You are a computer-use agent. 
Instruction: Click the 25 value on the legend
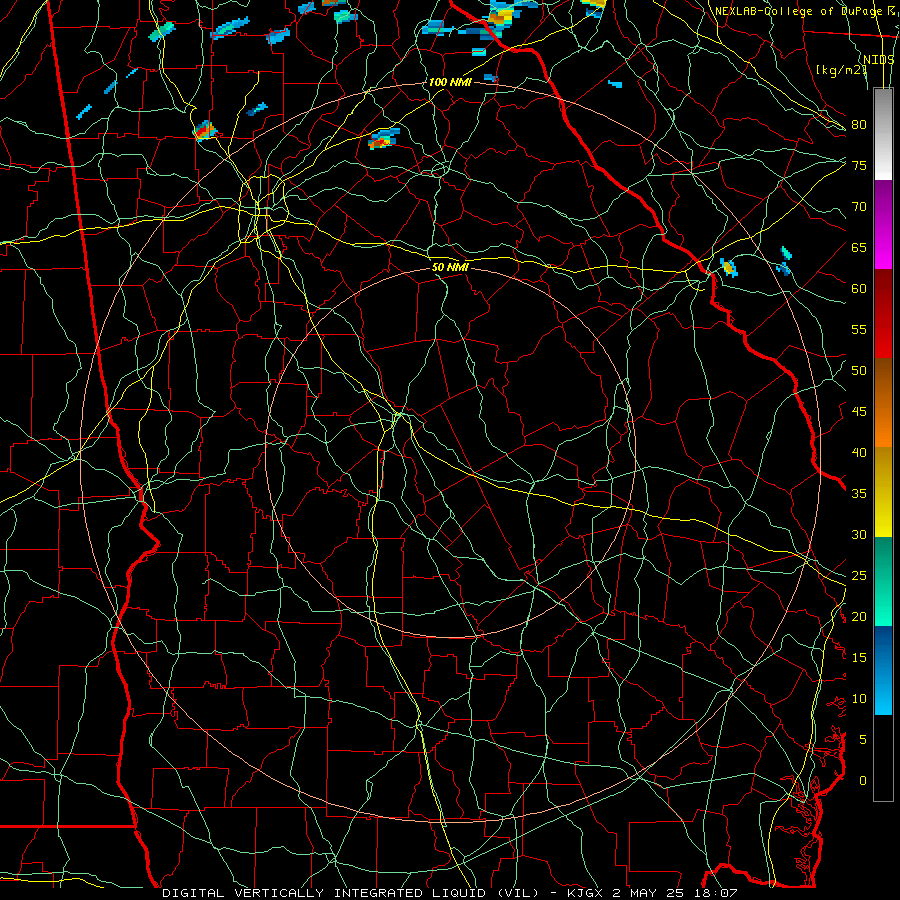coord(859,576)
